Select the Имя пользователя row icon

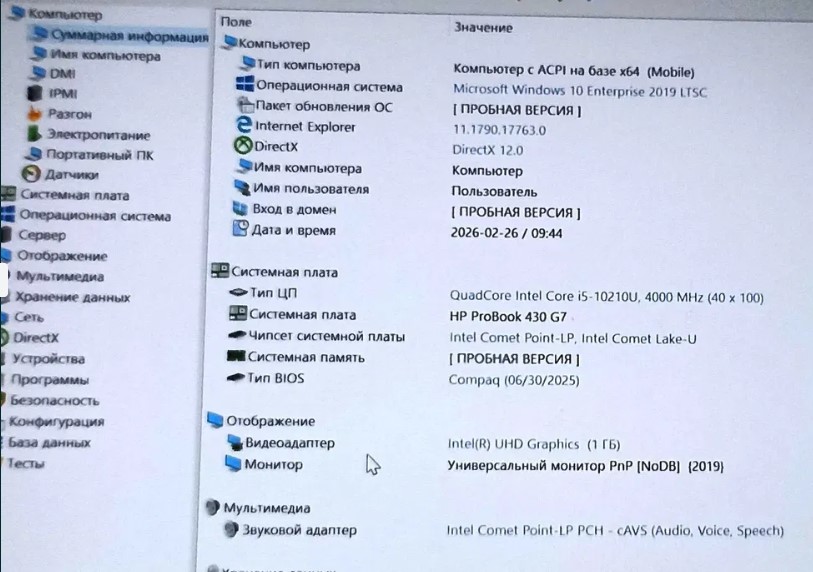pyautogui.click(x=242, y=188)
